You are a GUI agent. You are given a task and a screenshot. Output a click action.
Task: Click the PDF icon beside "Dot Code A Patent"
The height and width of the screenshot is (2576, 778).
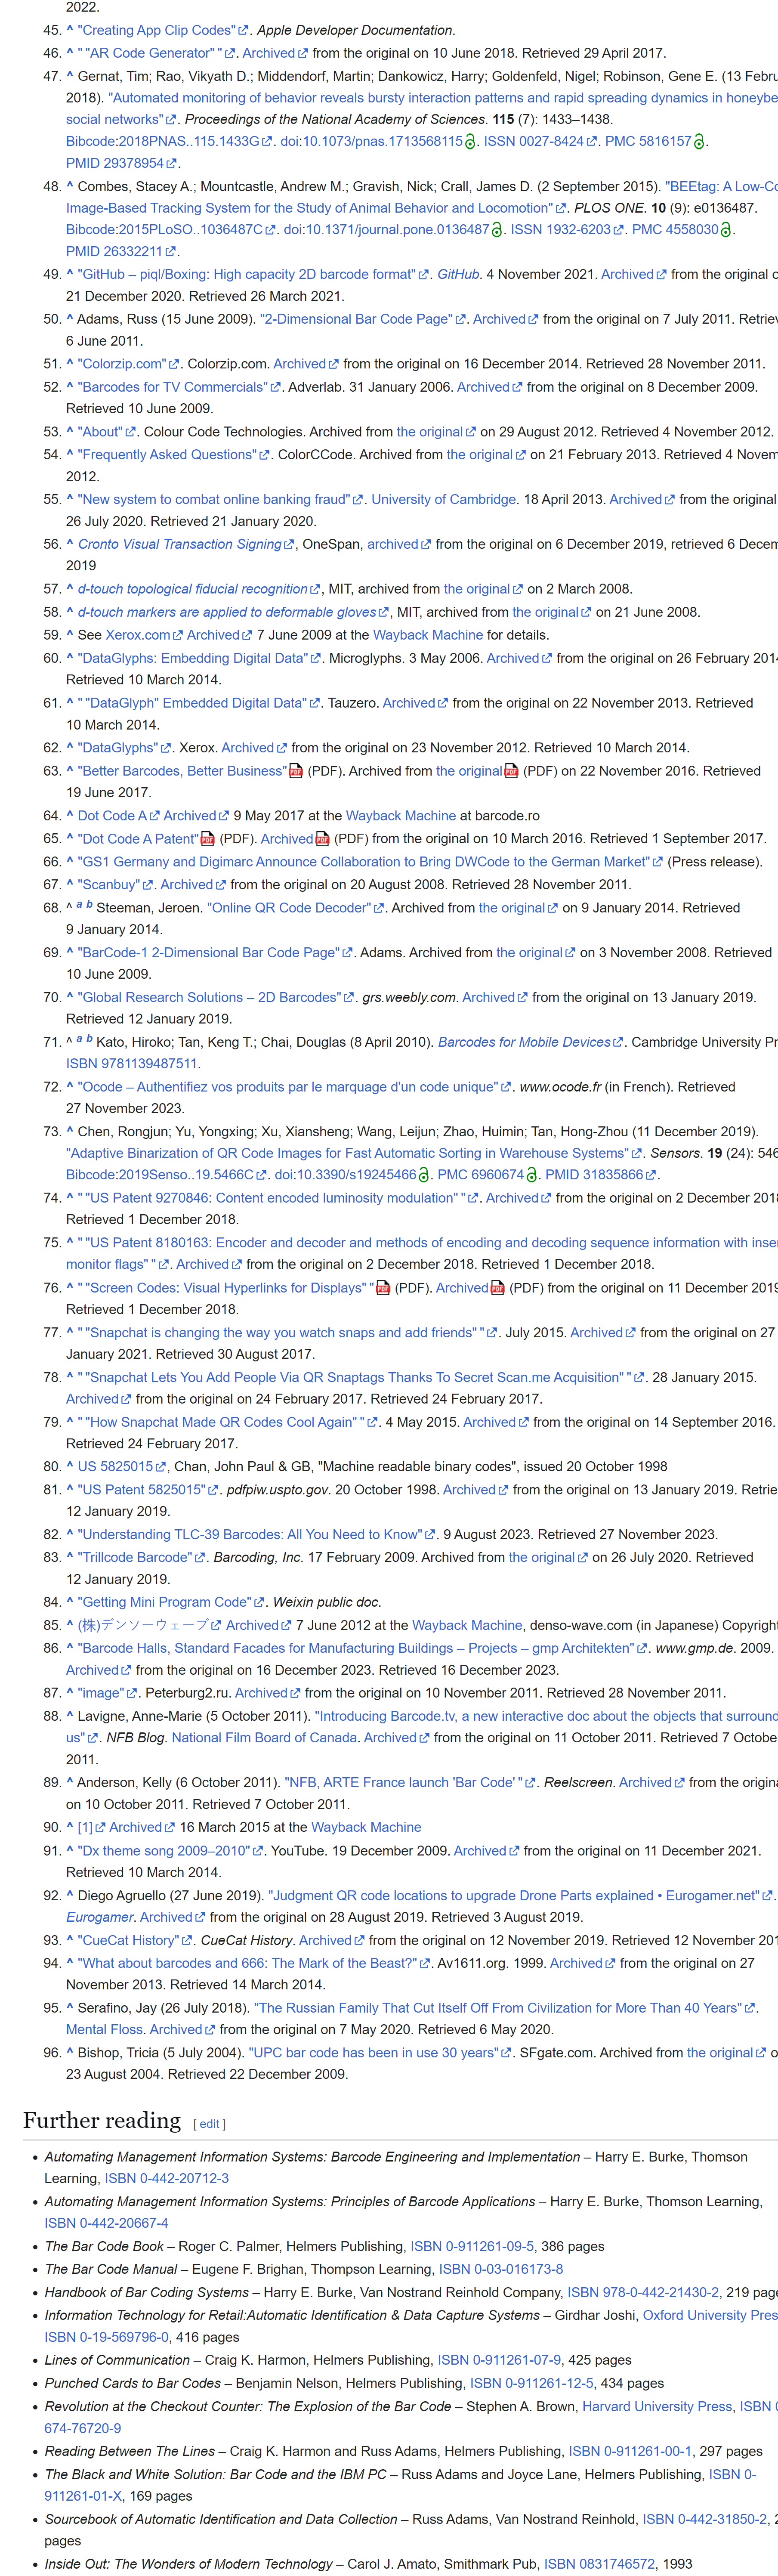click(208, 839)
